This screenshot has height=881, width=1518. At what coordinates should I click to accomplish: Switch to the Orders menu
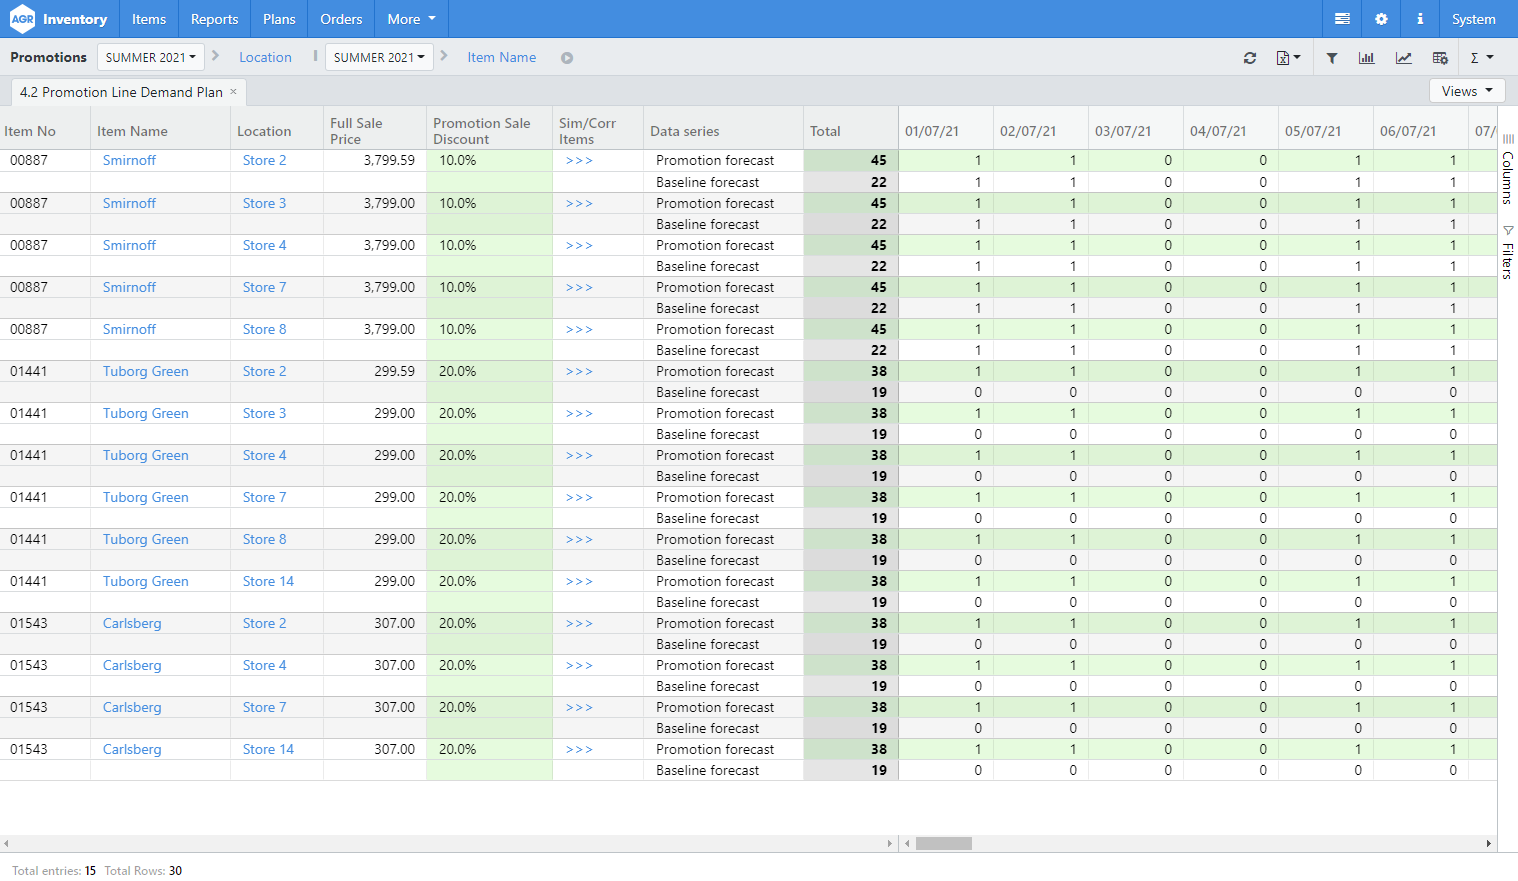(x=340, y=18)
